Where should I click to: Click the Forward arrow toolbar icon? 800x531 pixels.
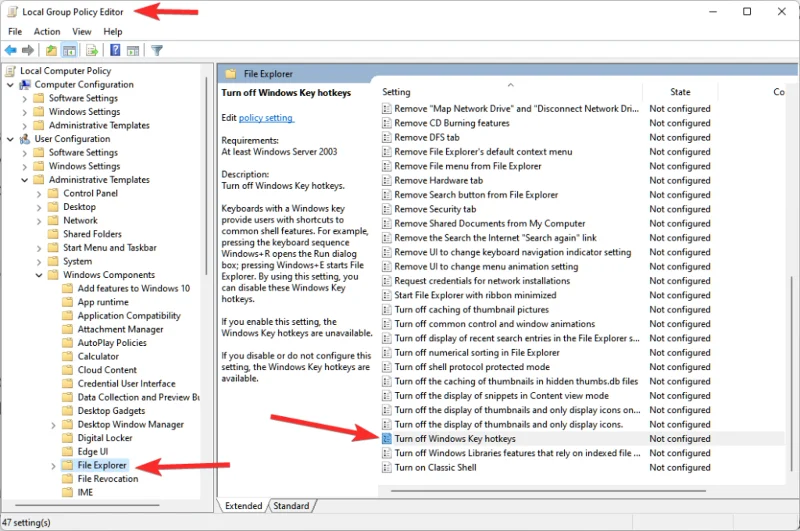(x=28, y=50)
